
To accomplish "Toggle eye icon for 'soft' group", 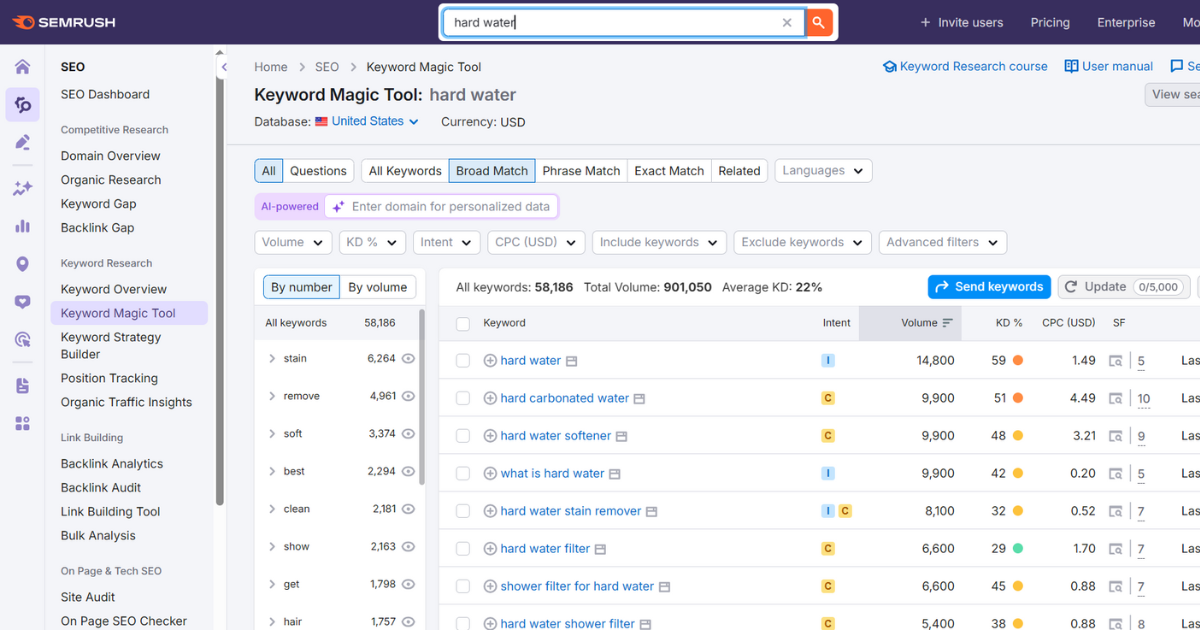I will 408,434.
